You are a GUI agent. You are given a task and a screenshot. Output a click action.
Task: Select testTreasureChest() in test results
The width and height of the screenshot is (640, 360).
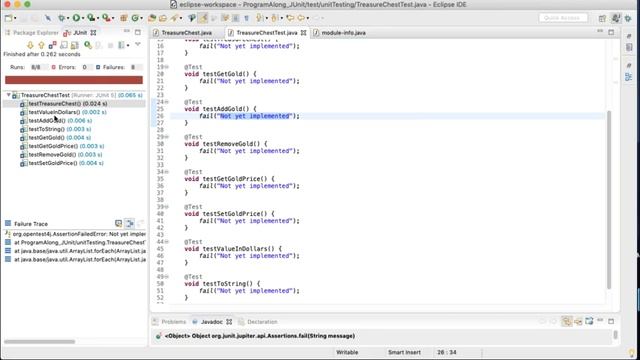(68, 104)
